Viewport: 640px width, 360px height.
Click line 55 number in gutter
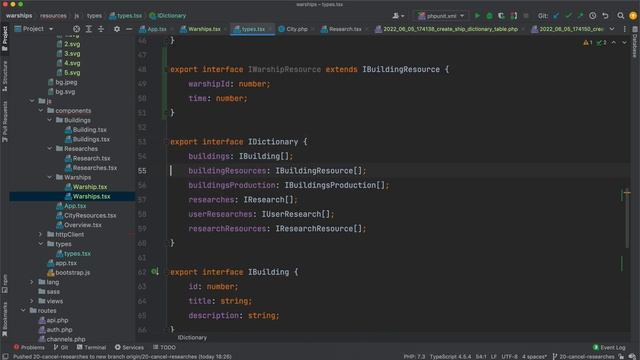coord(142,171)
